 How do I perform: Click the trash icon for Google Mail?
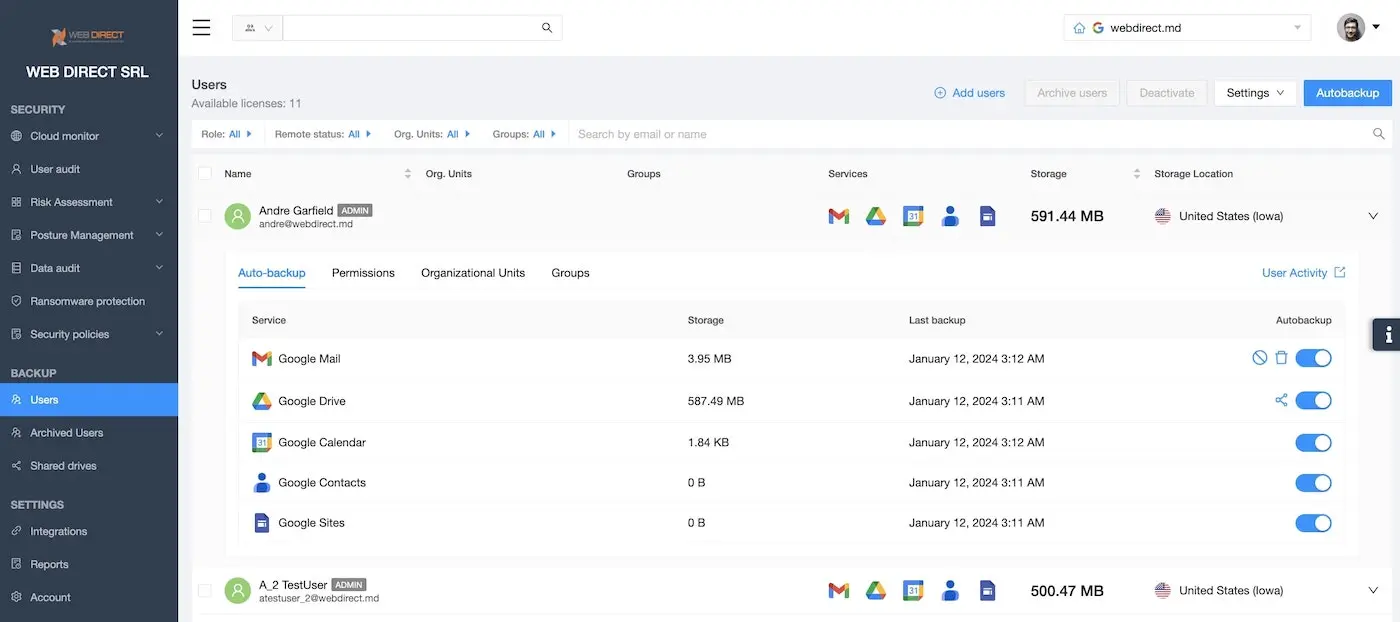coord(1281,358)
